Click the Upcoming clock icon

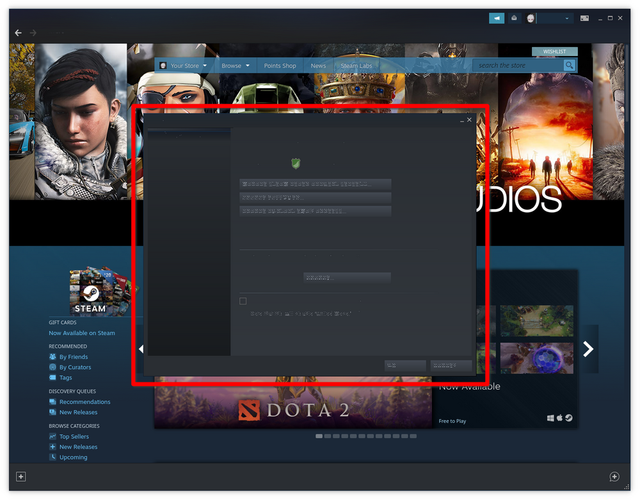click(x=53, y=457)
